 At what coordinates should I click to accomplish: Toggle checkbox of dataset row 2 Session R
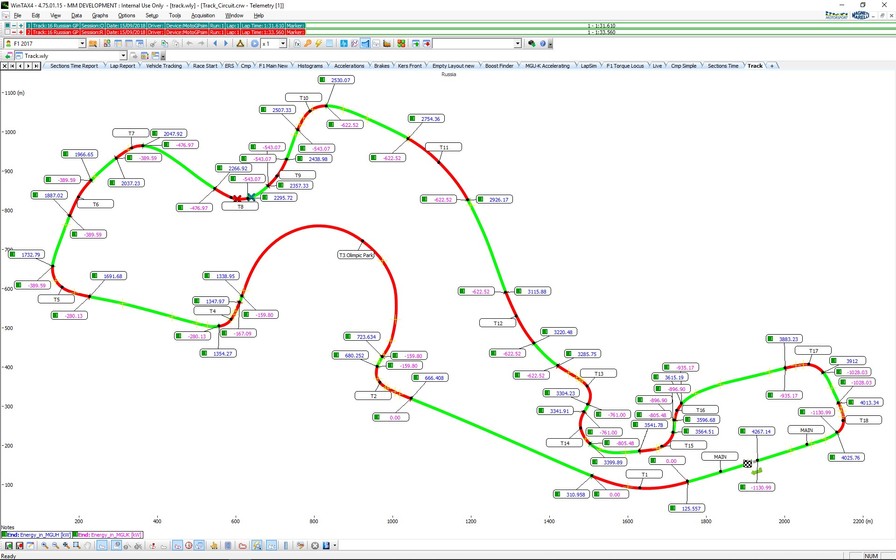(x=7, y=32)
